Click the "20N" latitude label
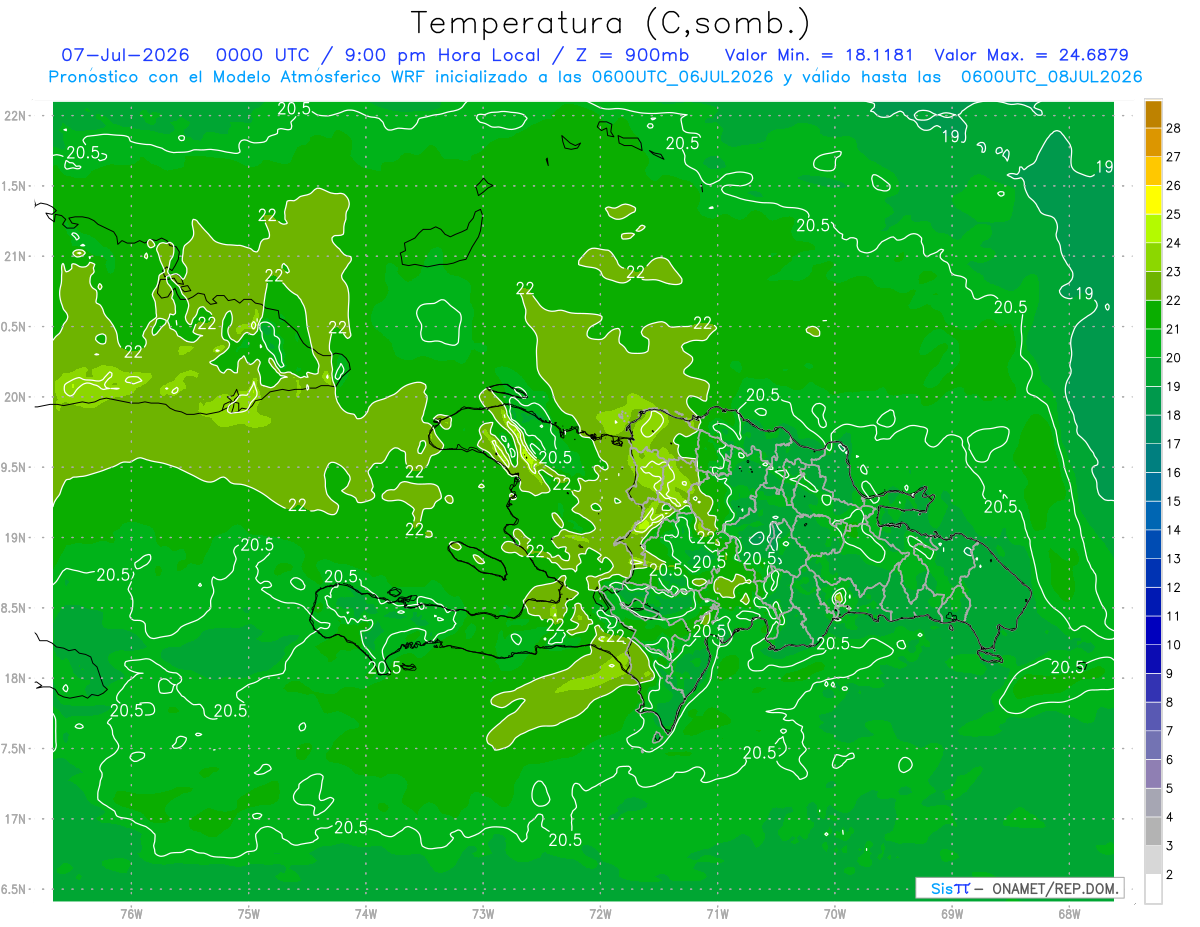The image size is (1200, 927). [x=17, y=398]
